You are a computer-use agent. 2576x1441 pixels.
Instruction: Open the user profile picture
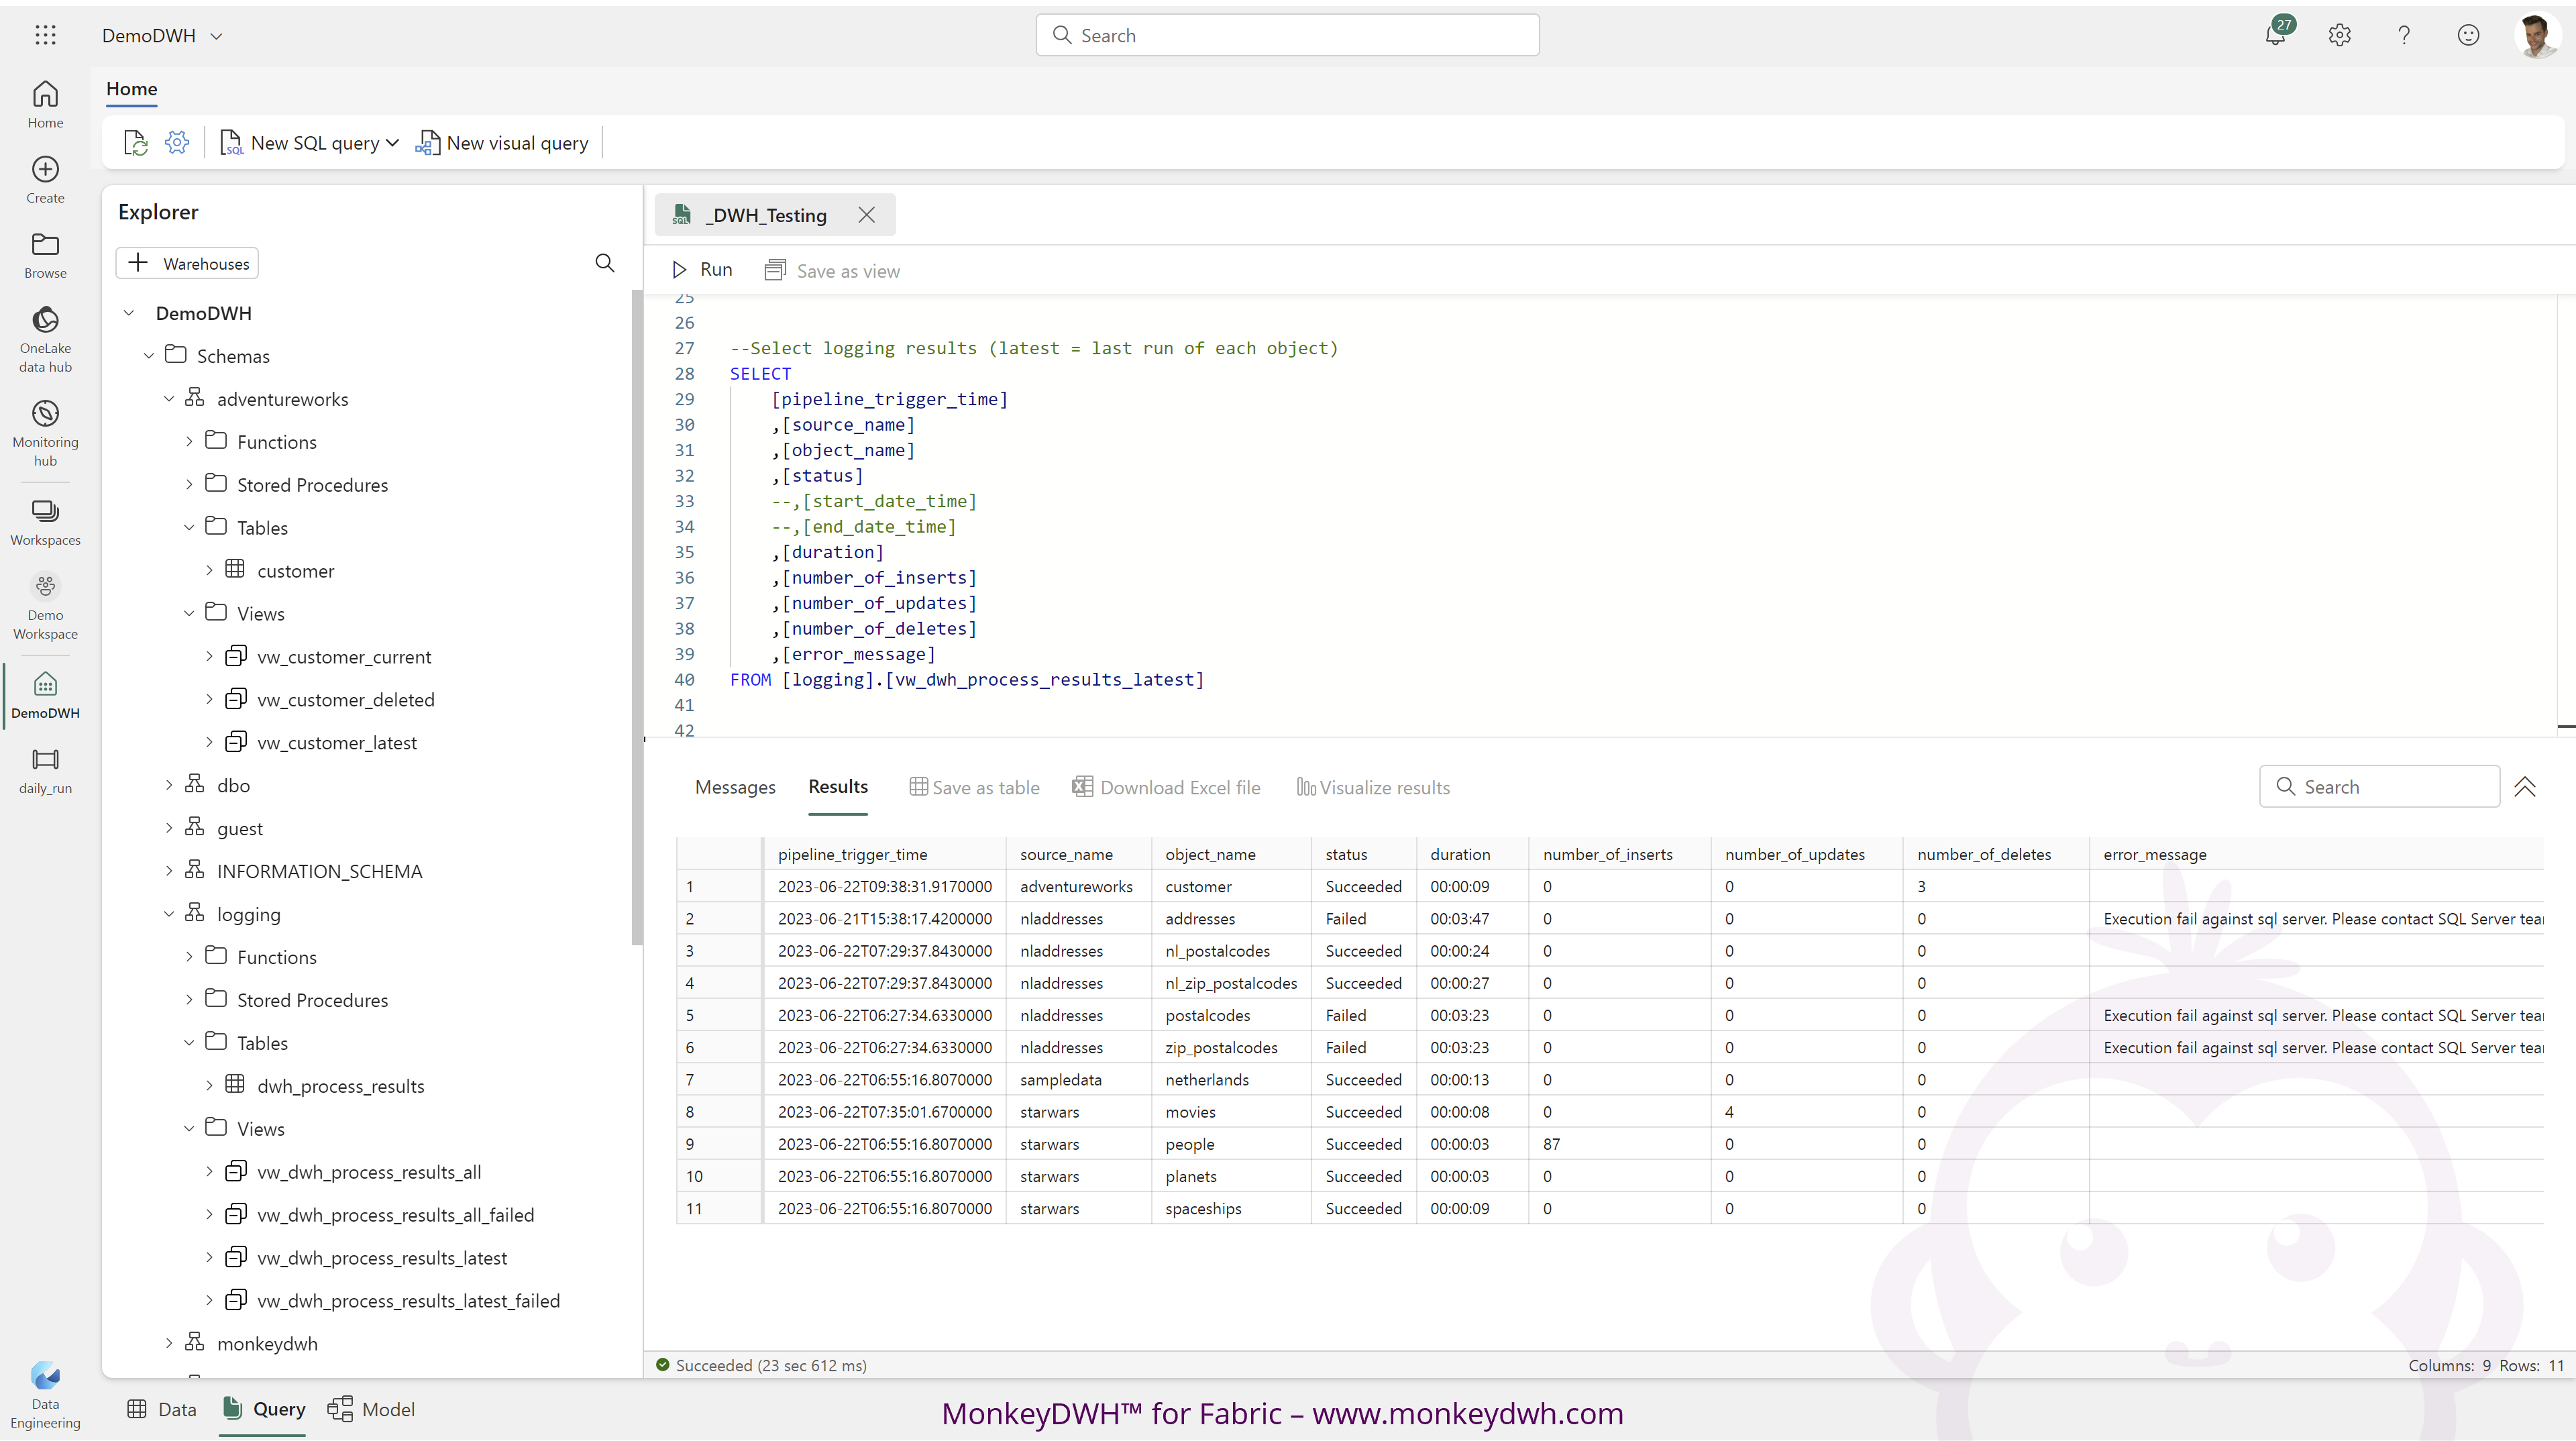(x=2536, y=35)
